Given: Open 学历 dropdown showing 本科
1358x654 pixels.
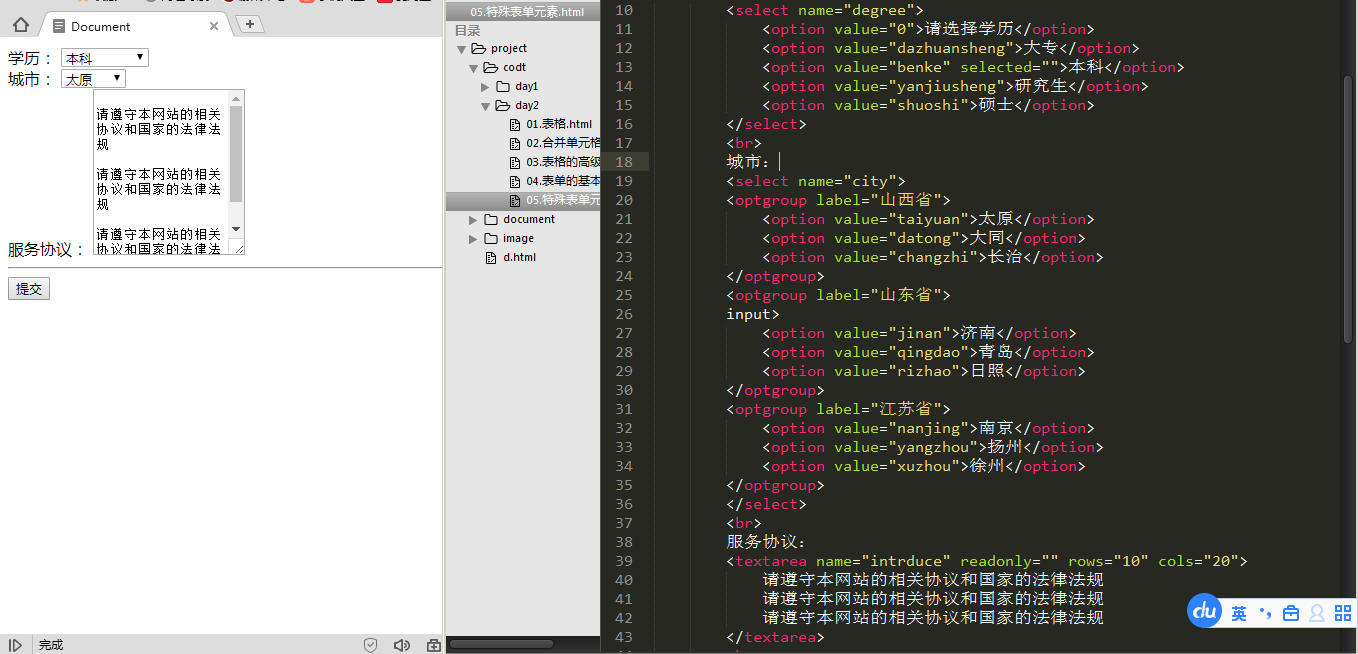Looking at the screenshot, I should [x=105, y=58].
